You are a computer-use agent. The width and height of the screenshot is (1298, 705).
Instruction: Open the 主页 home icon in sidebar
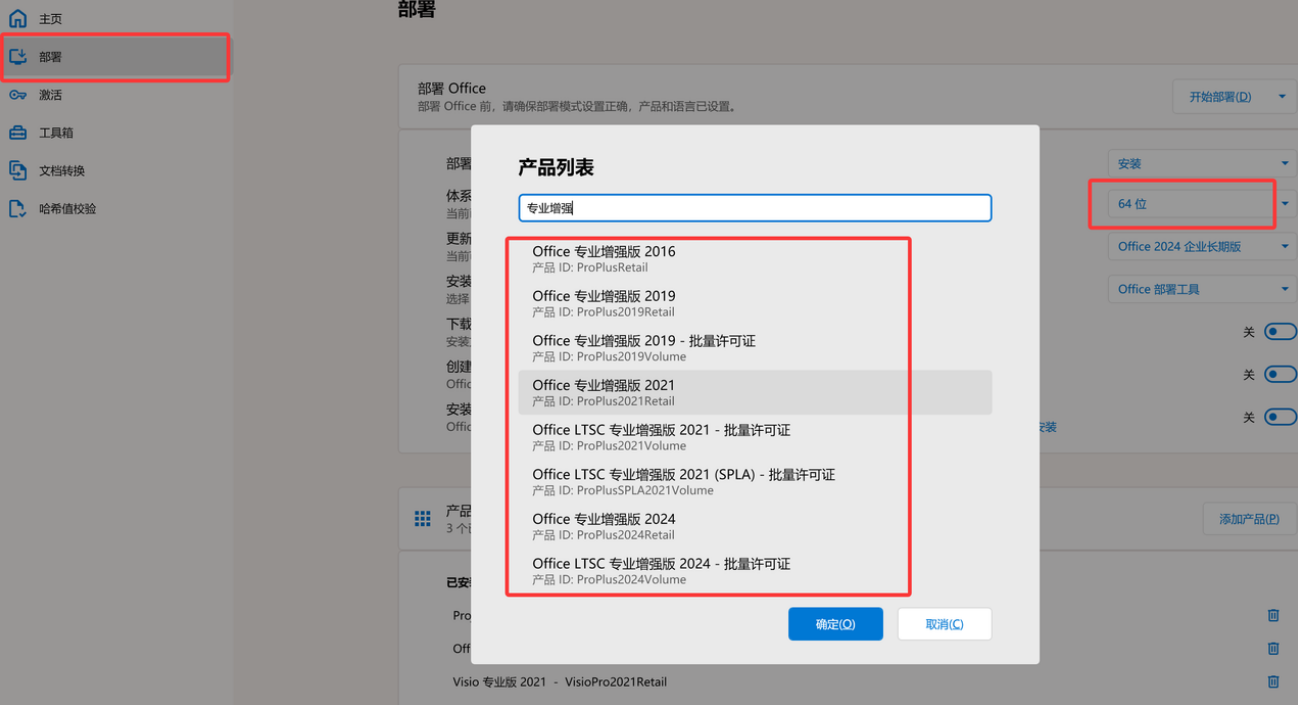(18, 18)
